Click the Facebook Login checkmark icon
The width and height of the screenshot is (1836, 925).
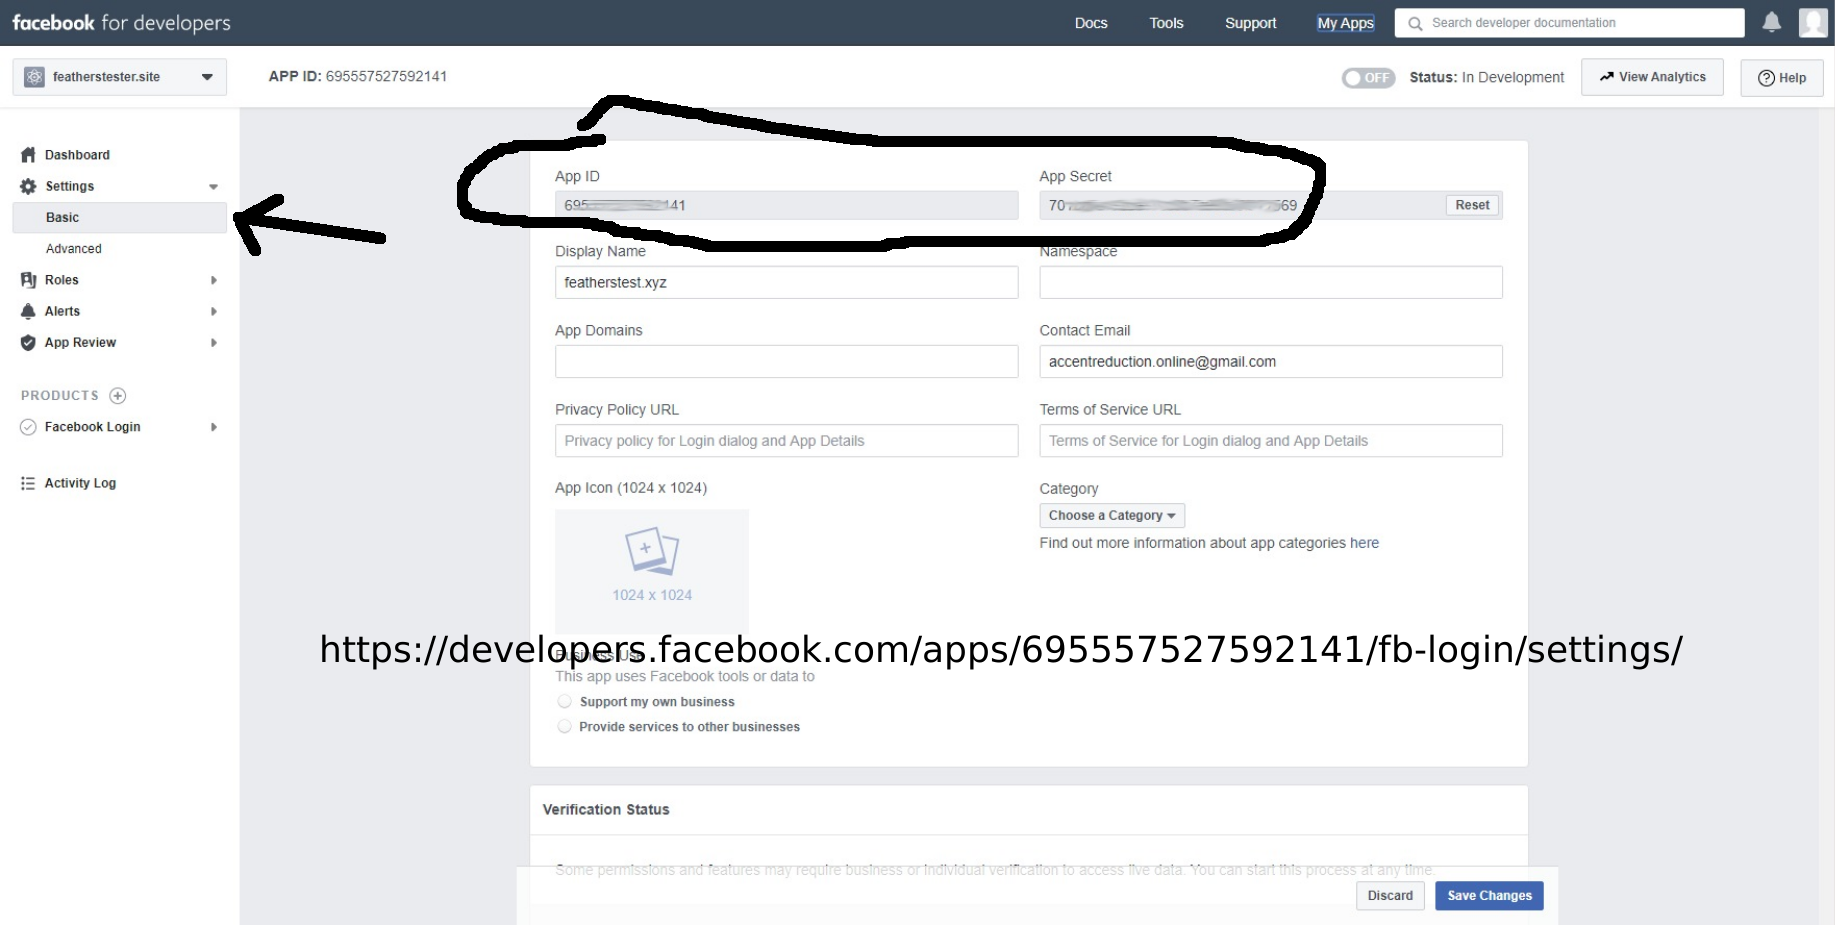(x=28, y=427)
